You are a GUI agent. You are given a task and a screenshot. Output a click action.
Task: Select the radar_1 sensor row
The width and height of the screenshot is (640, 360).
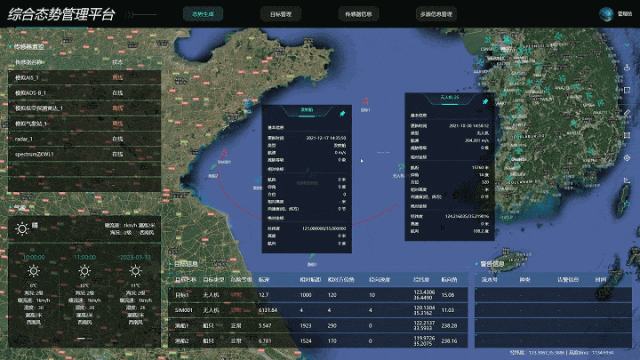click(x=84, y=139)
